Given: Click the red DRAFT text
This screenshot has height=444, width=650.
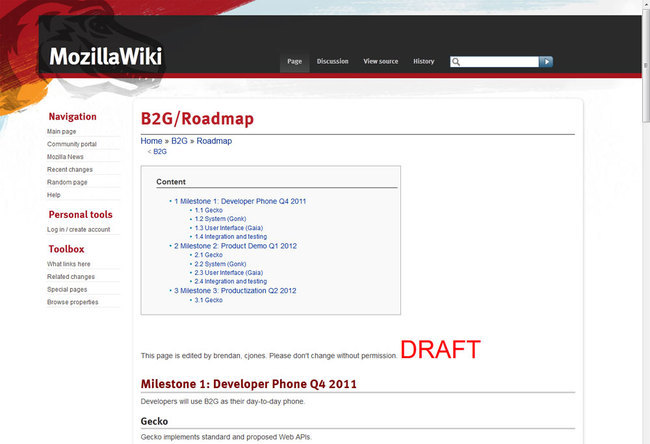Looking at the screenshot, I should pyautogui.click(x=440, y=349).
